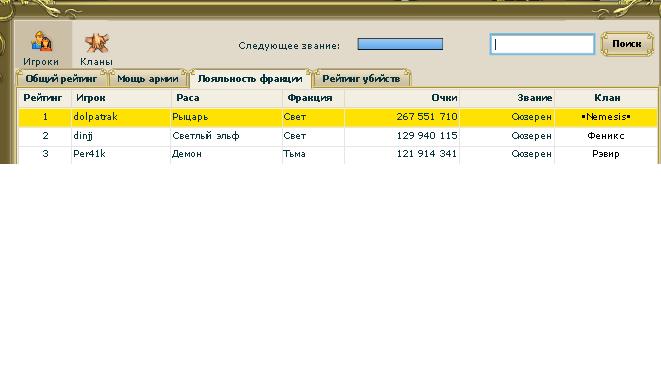Screen dimensions: 661x384
Task: Switch to the Общий рейтинг tab
Action: [61, 78]
